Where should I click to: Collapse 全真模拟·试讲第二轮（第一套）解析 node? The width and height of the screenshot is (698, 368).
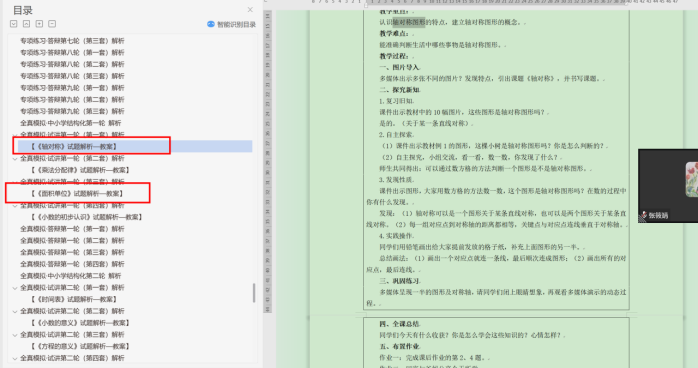(x=15, y=288)
